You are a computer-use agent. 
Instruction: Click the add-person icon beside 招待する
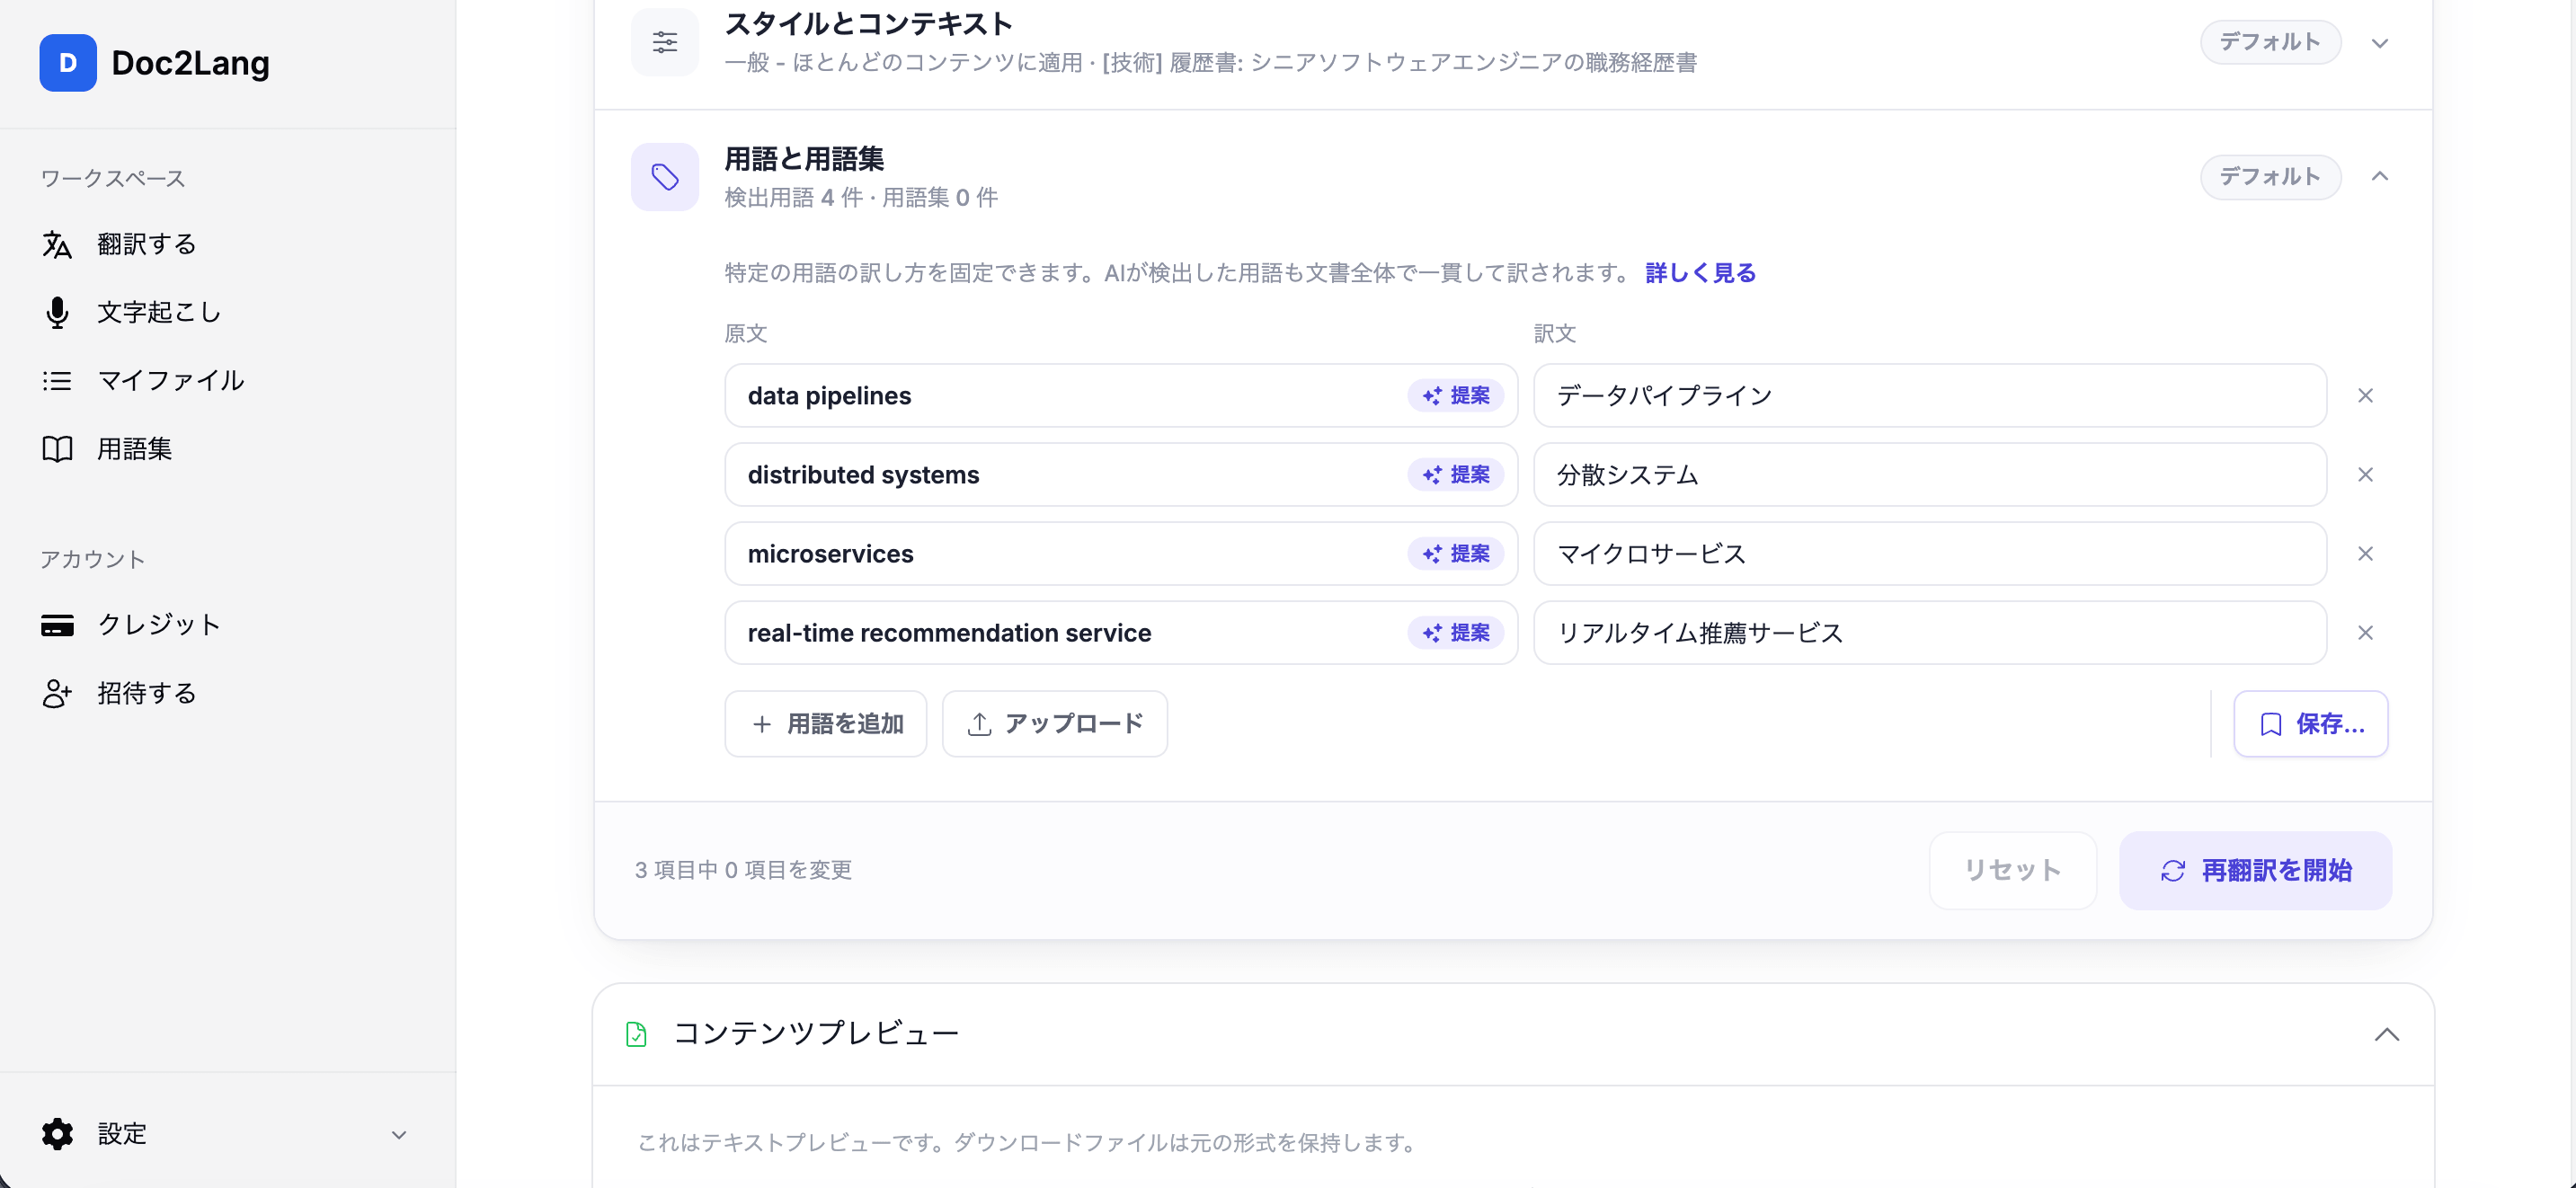pos(57,693)
